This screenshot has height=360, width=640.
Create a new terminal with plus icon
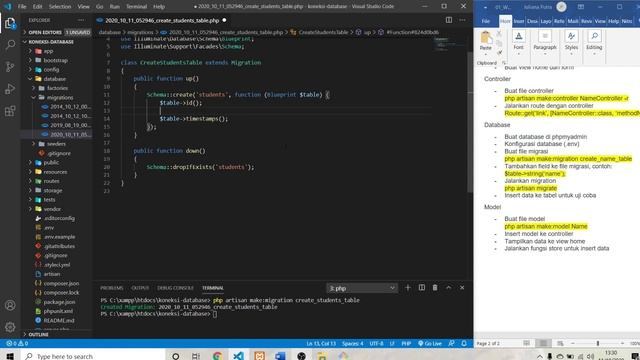407,288
